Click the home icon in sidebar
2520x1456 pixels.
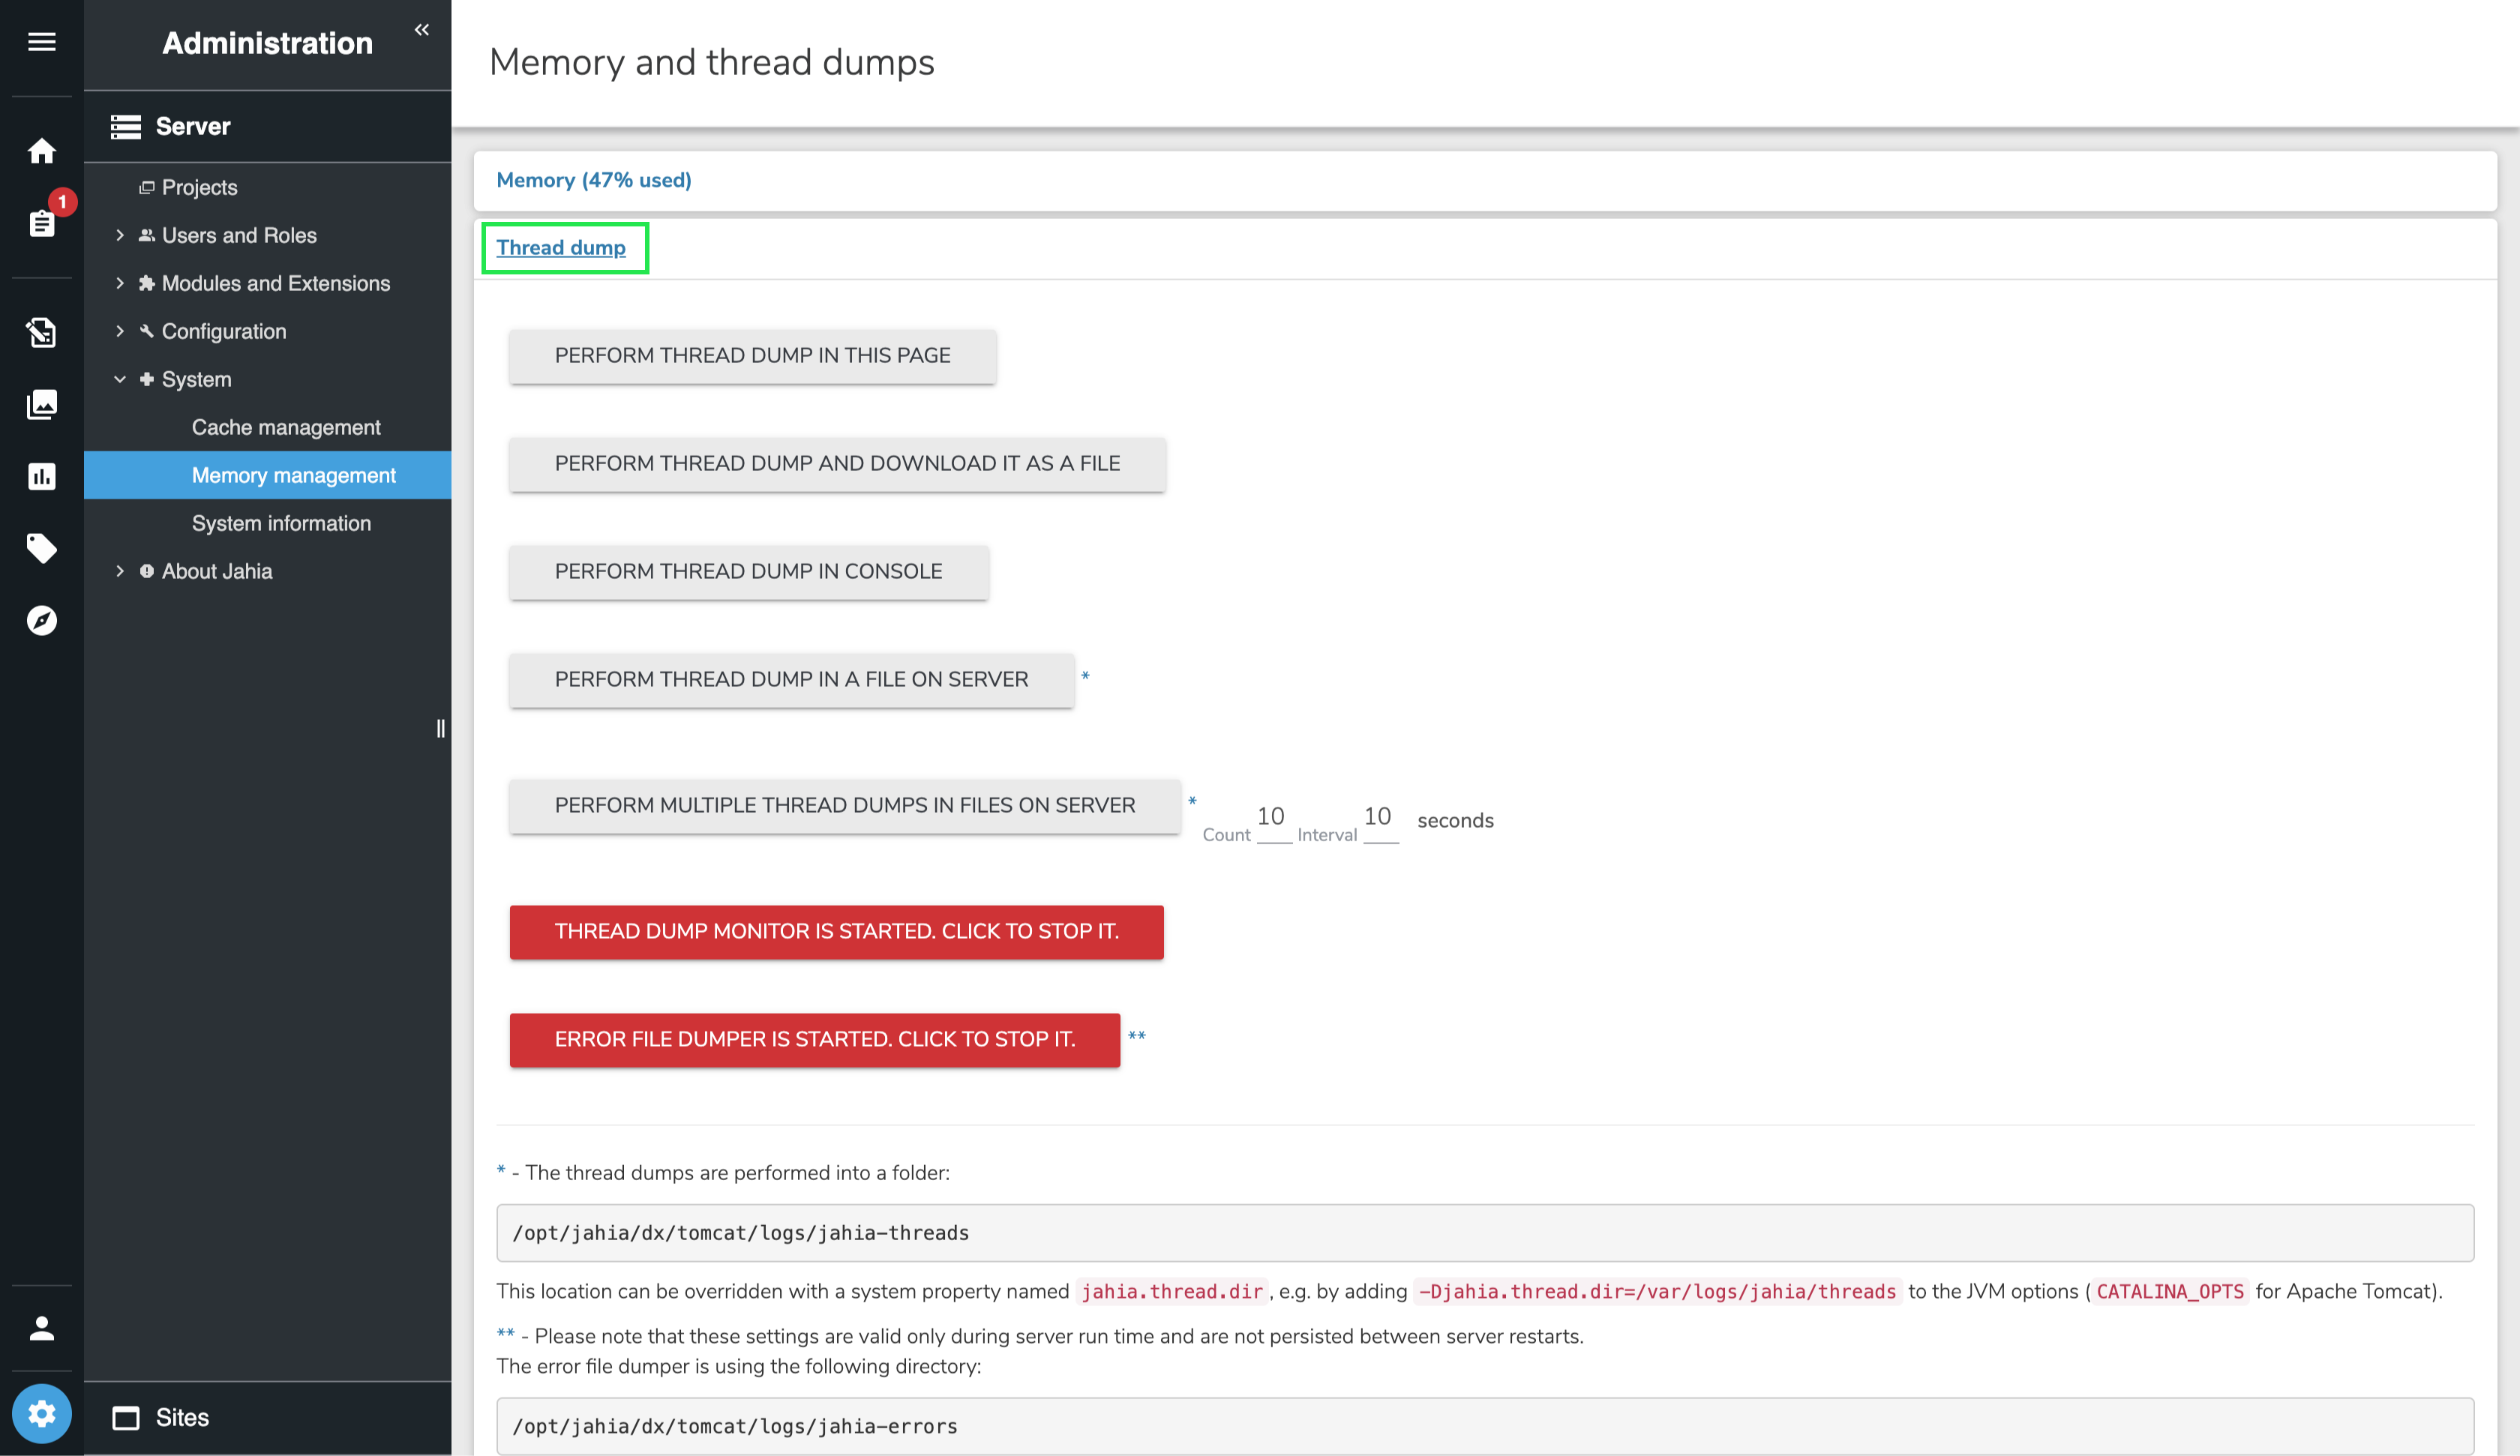coord(41,151)
